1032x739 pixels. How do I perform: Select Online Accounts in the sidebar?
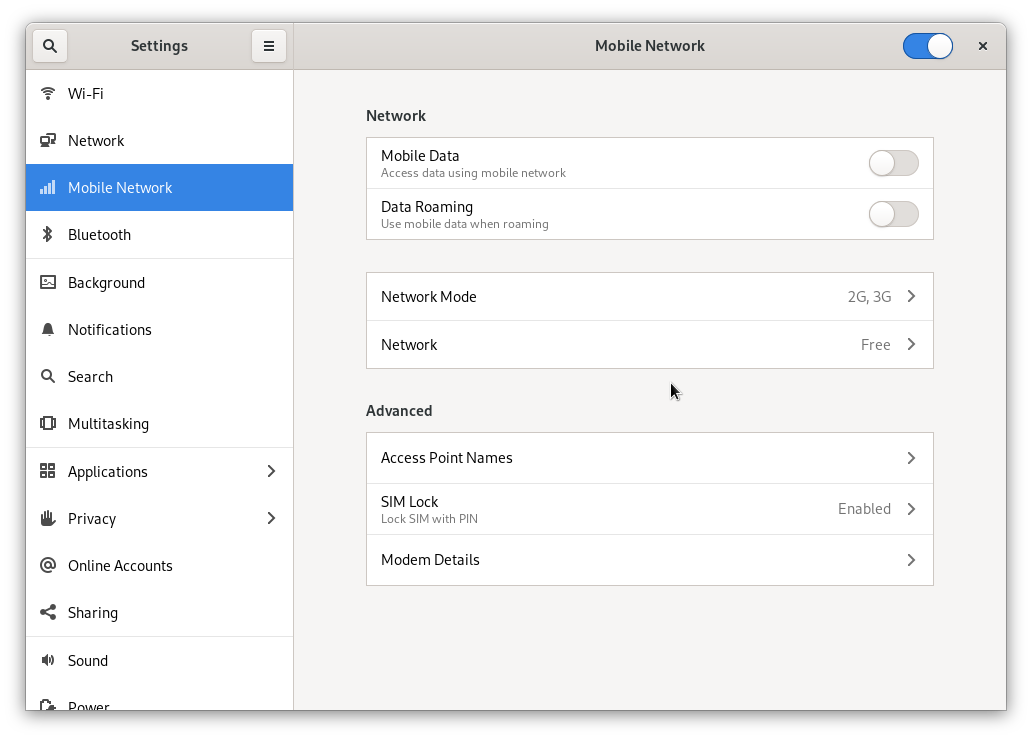[120, 566]
